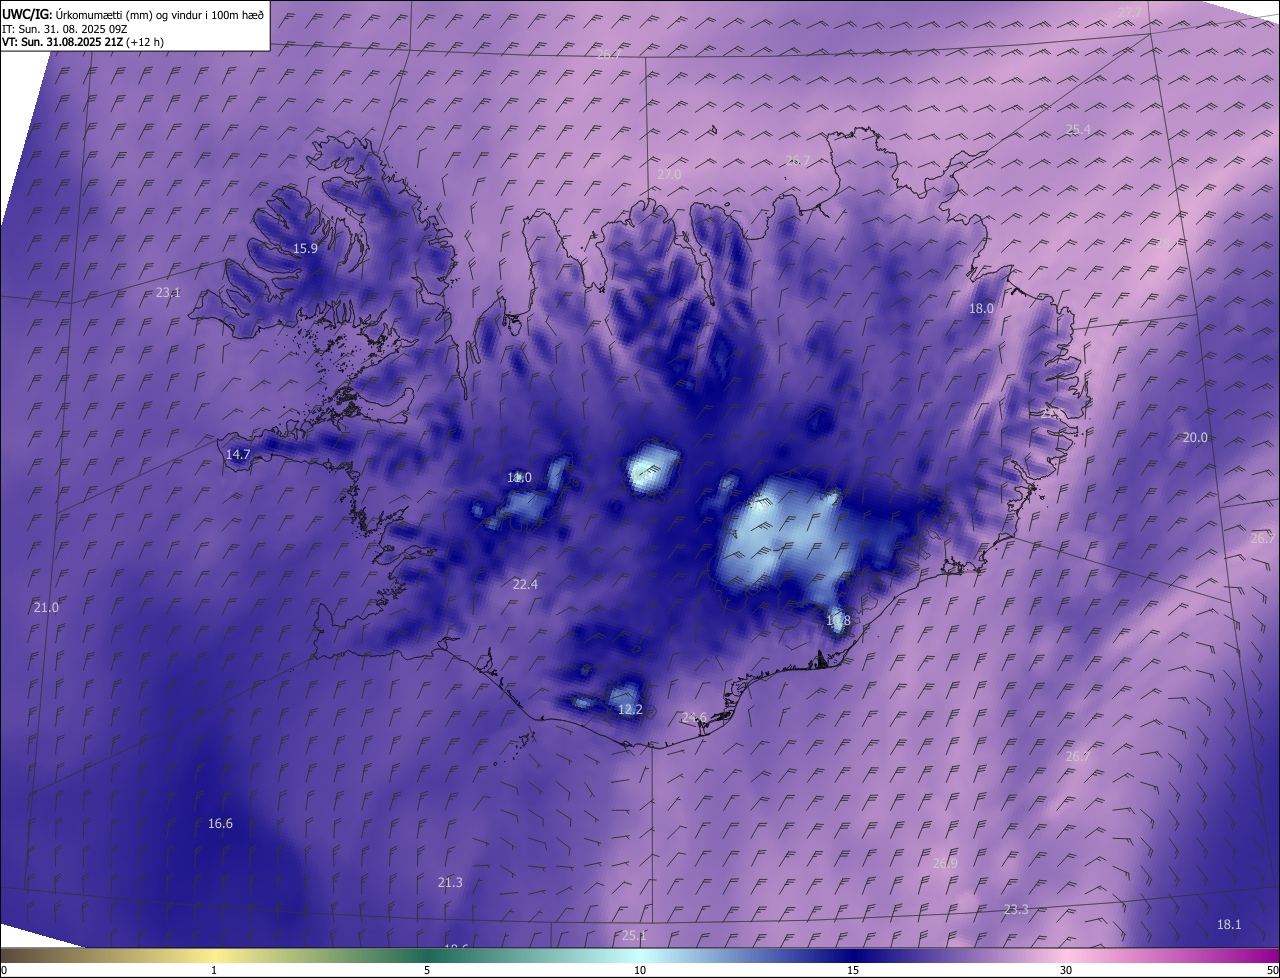This screenshot has height=978, width=1280.
Task: Click the 21.0 value label
Action: pos(46,608)
